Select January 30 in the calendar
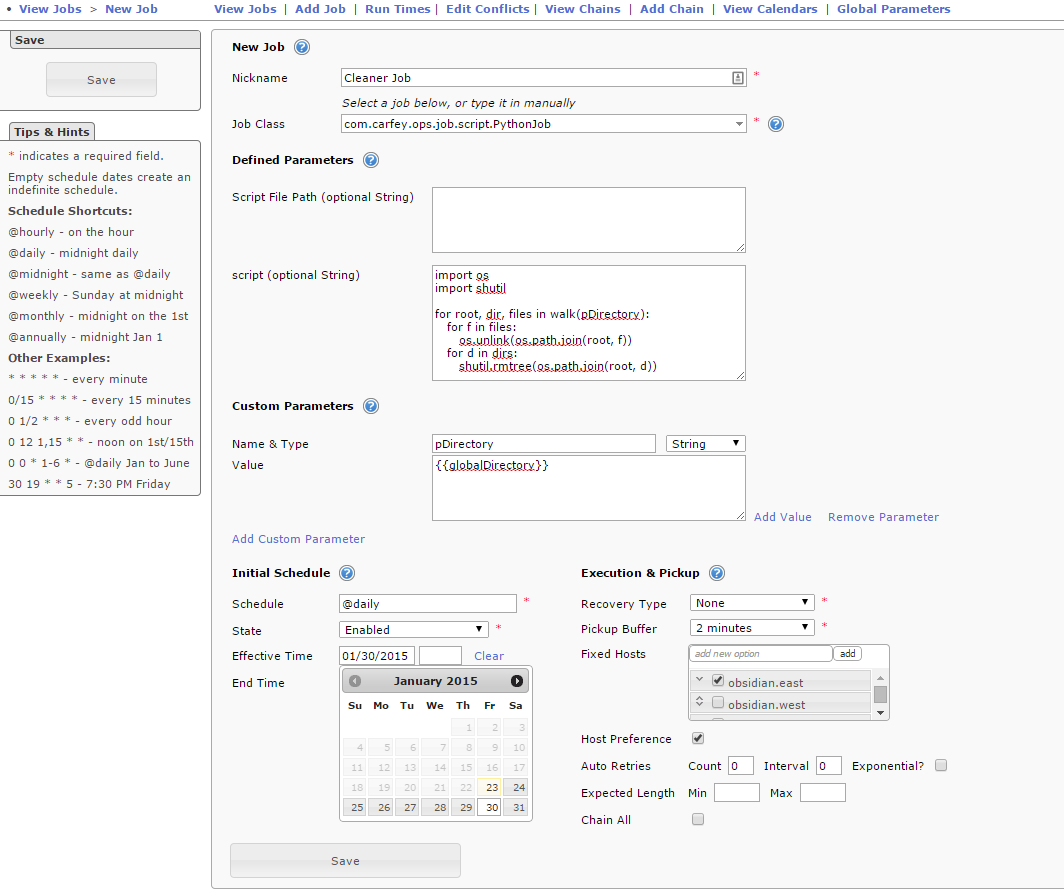The image size is (1064, 889). click(489, 807)
